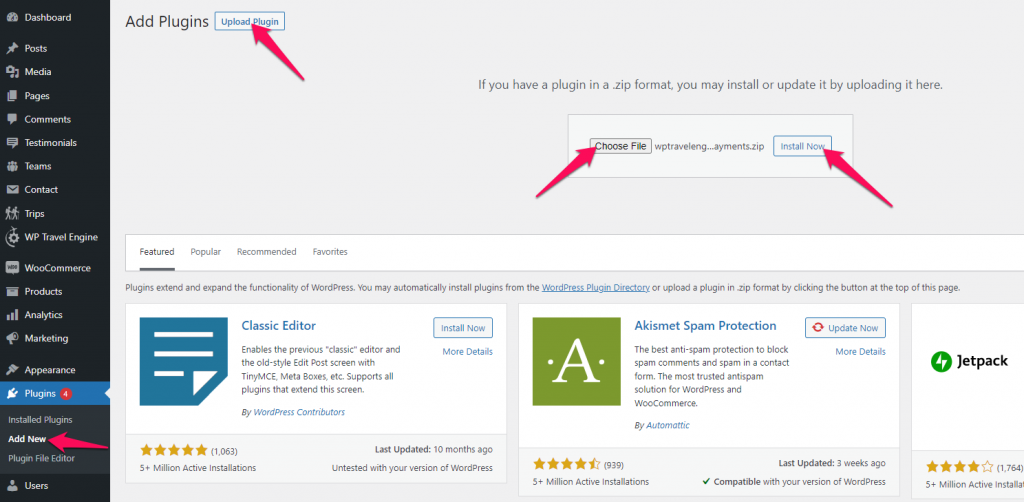Click the Pages sidebar icon
This screenshot has width=1024, height=502.
(12, 96)
